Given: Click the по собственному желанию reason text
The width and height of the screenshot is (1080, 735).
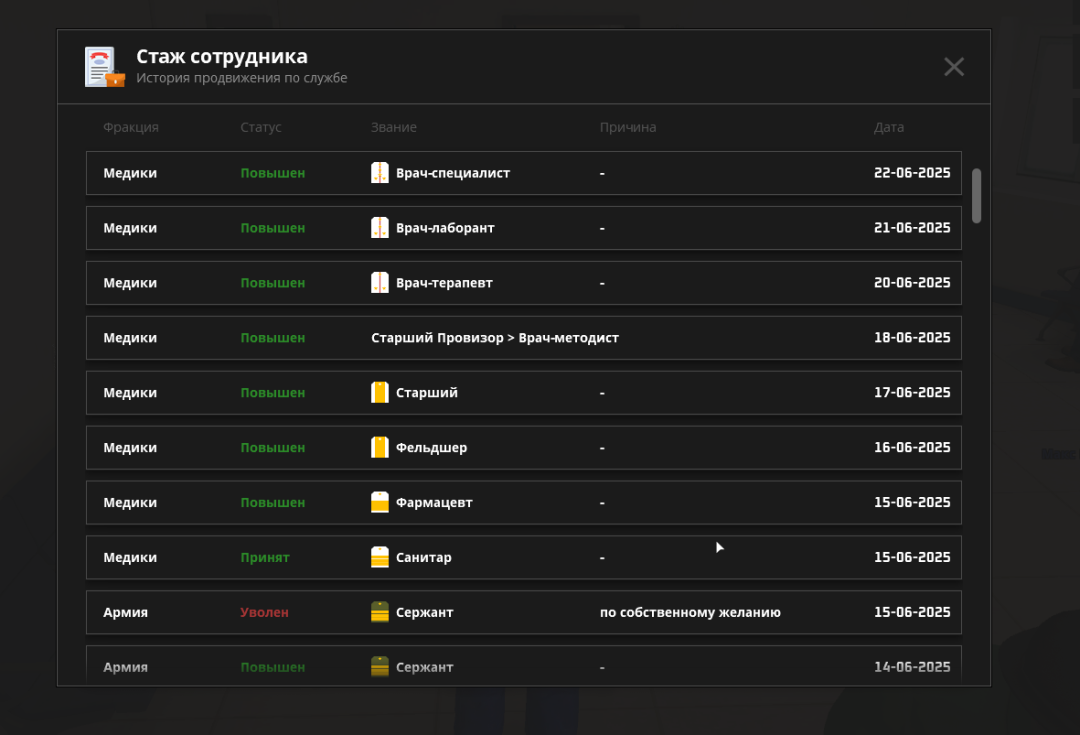Looking at the screenshot, I should click(690, 612).
